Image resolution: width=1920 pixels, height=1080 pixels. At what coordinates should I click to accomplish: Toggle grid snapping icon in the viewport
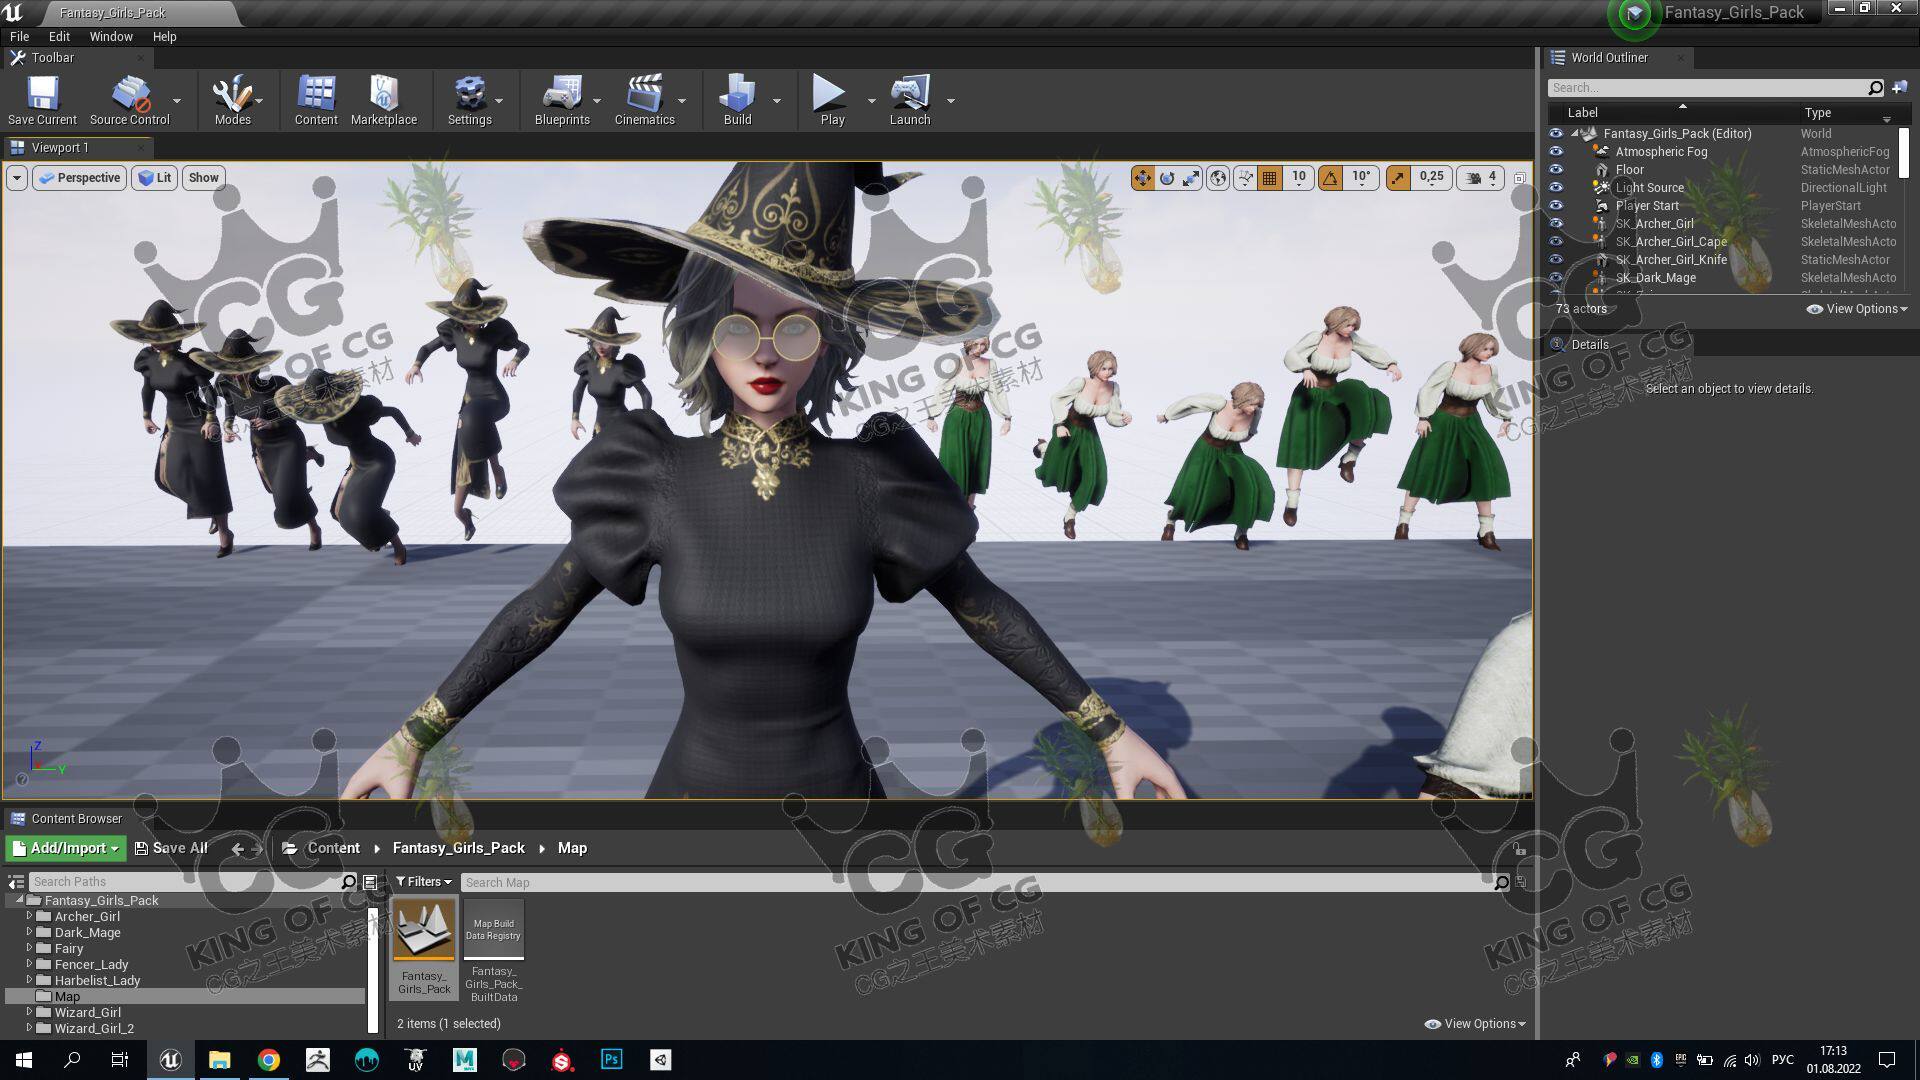(1270, 178)
